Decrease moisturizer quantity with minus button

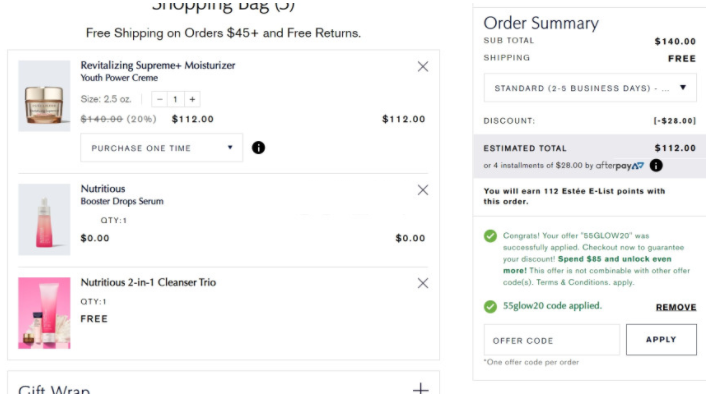pyautogui.click(x=159, y=99)
